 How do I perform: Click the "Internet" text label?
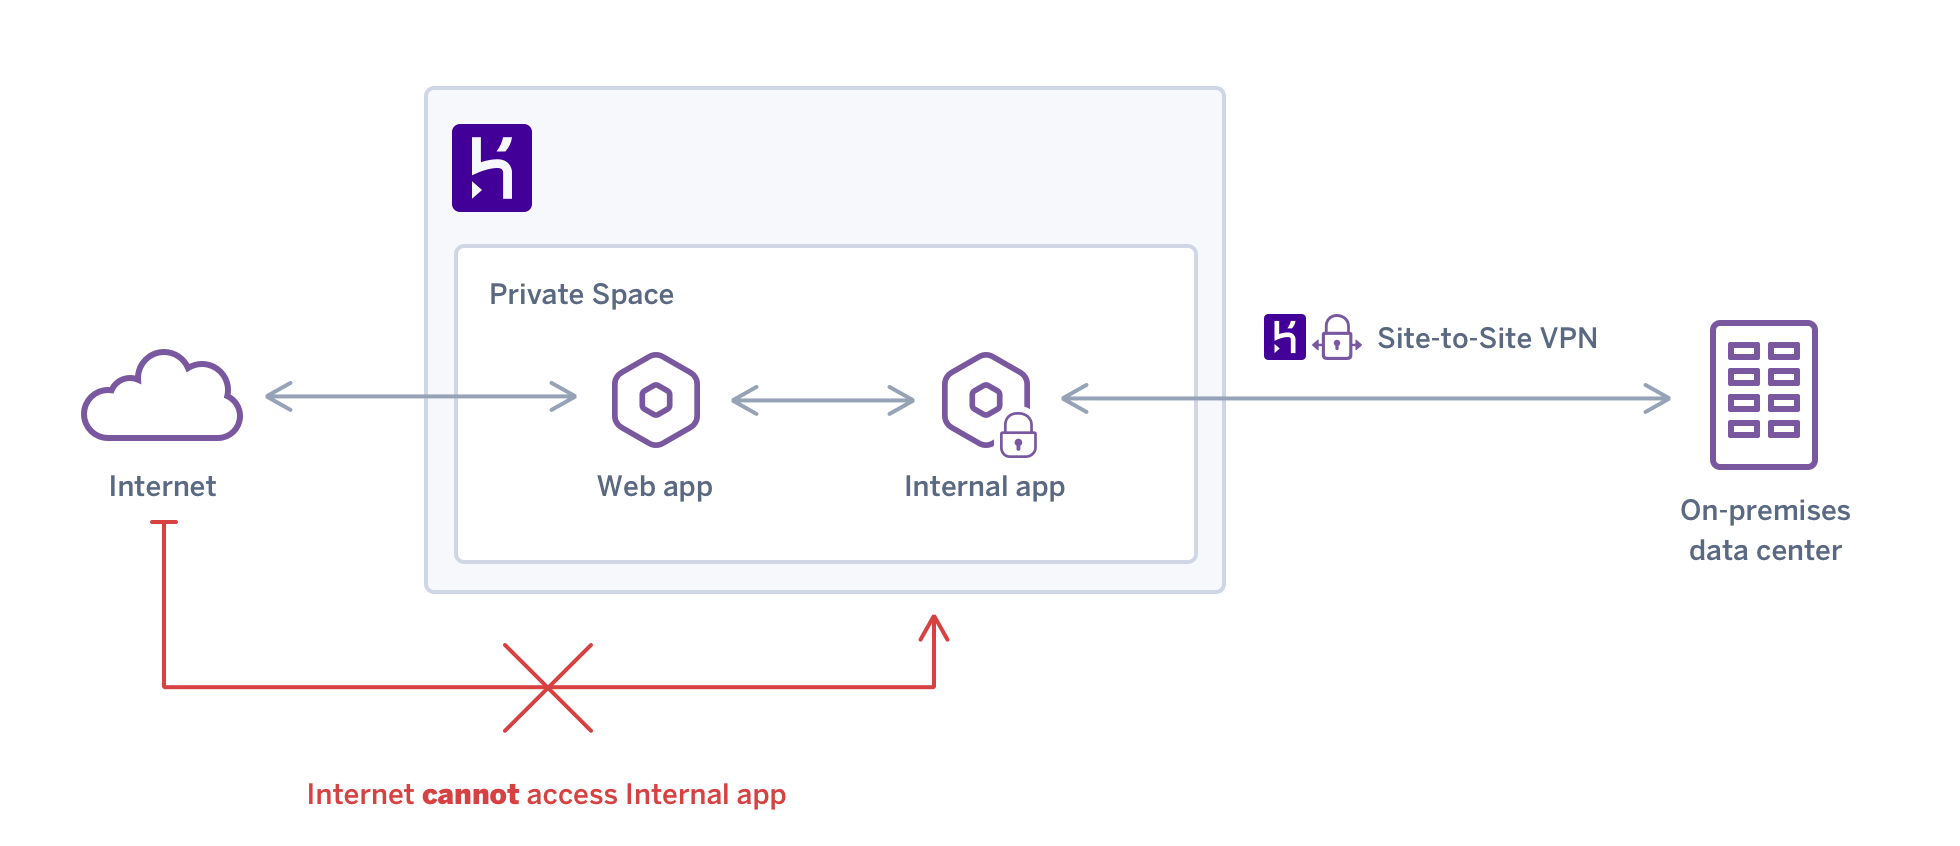point(162,486)
